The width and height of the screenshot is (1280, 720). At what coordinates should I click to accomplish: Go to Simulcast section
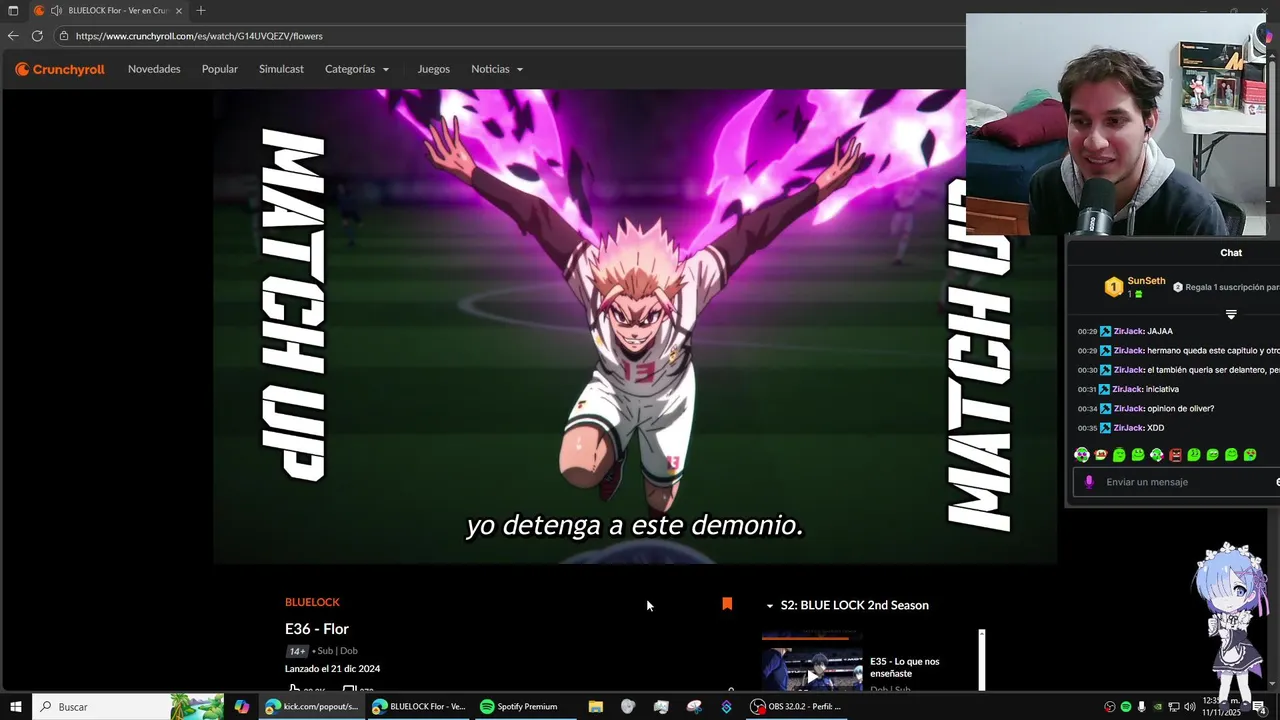[281, 69]
